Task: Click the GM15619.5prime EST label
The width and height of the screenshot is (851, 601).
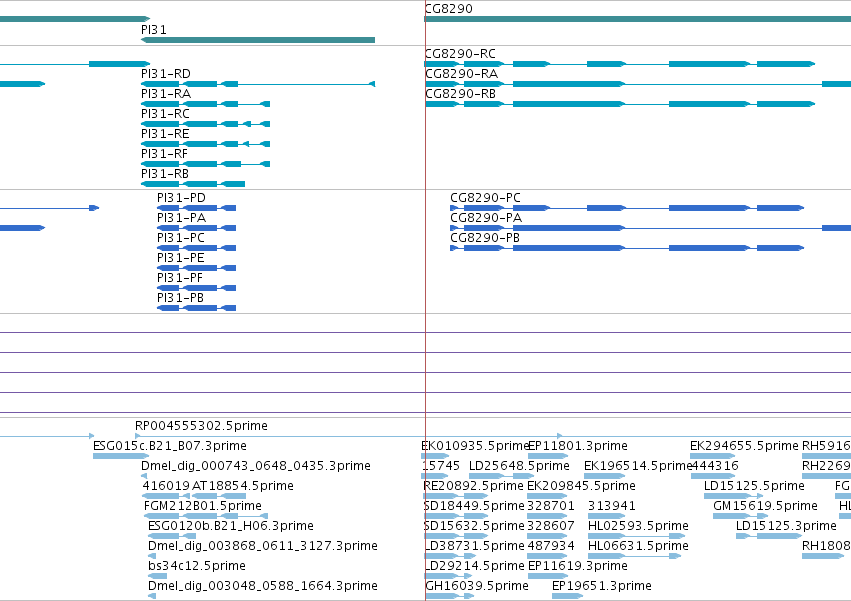Action: (765, 507)
